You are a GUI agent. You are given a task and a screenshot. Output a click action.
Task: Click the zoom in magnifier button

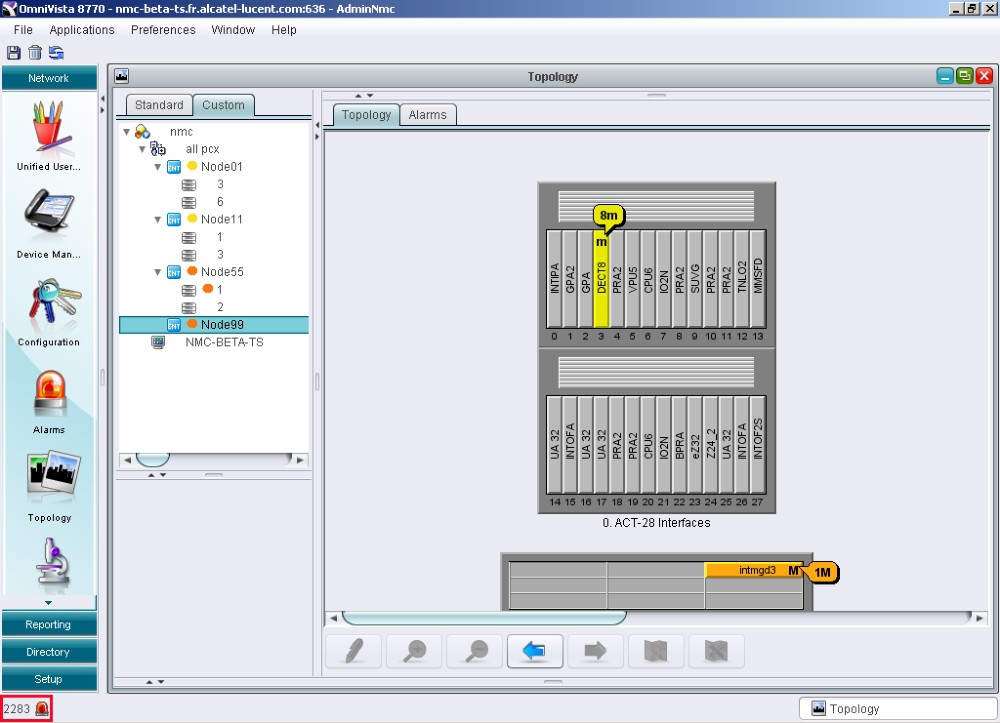(415, 651)
